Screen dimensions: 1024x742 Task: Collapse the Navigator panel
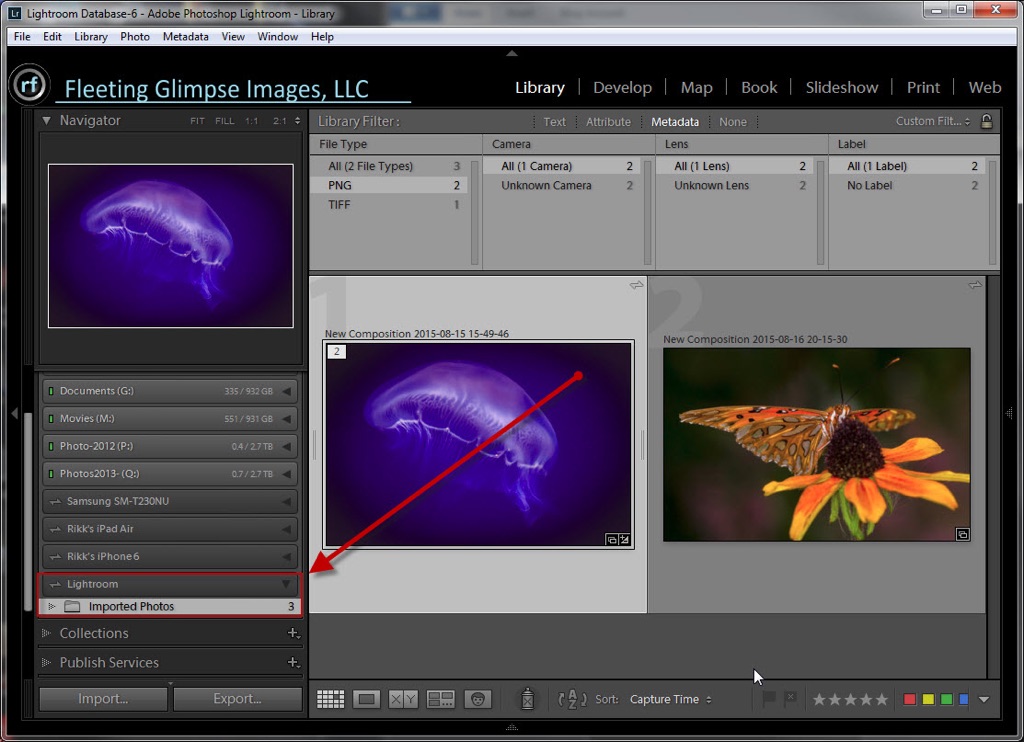click(x=47, y=120)
